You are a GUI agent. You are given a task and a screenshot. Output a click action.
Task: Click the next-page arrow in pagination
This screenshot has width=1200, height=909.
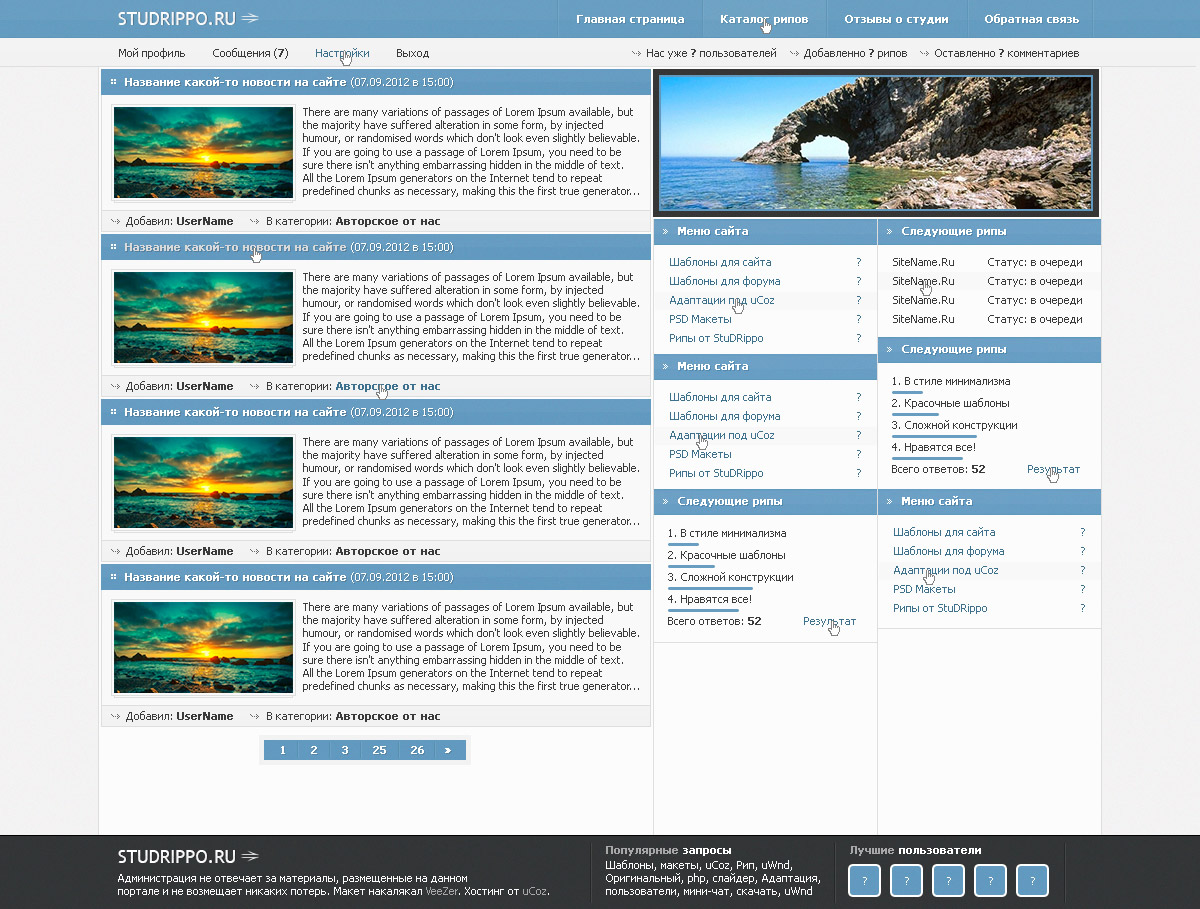point(449,750)
